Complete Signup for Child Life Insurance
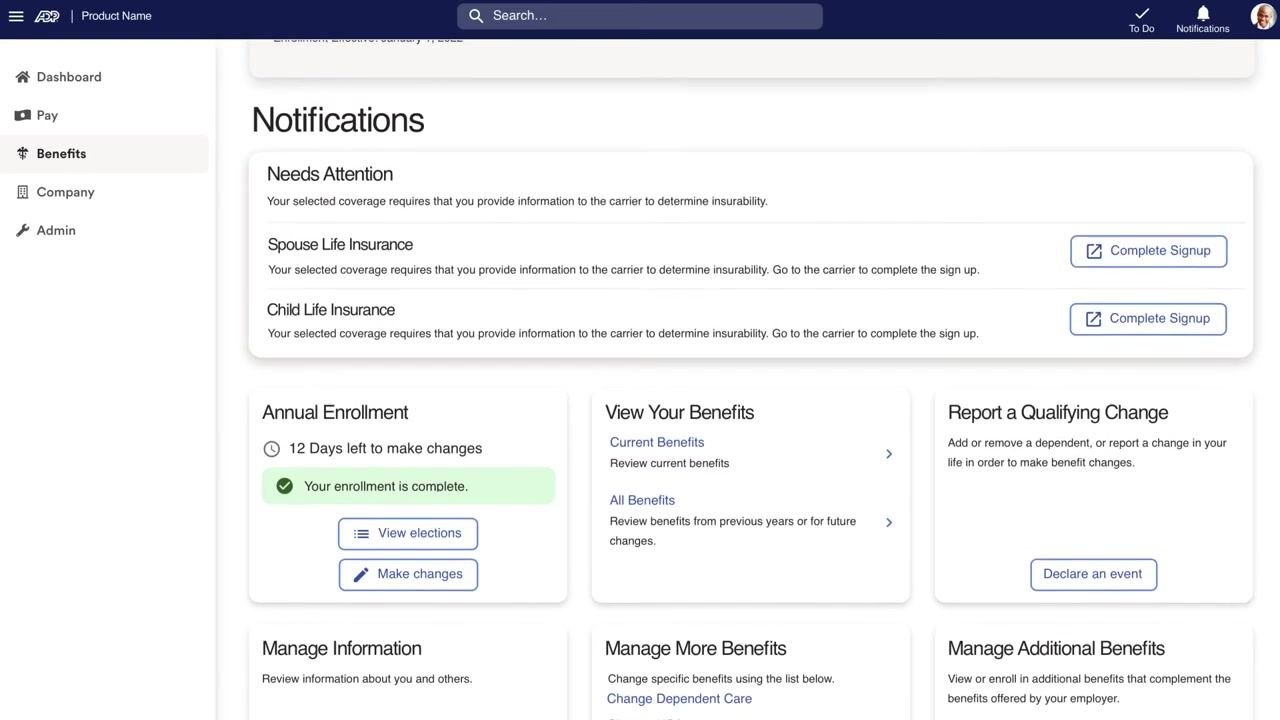 pyautogui.click(x=1148, y=319)
